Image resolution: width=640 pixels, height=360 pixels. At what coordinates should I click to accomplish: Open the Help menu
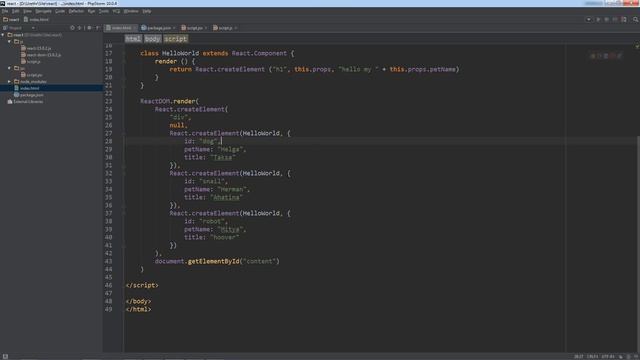pyautogui.click(x=147, y=11)
